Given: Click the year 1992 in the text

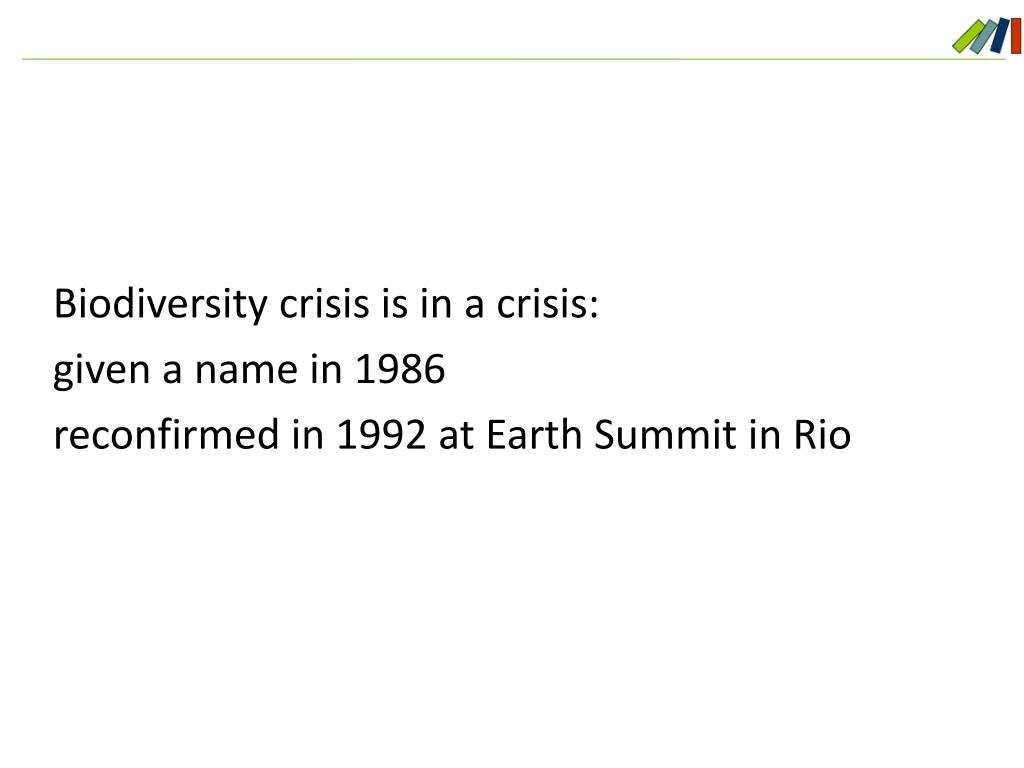Looking at the screenshot, I should pyautogui.click(x=381, y=434).
